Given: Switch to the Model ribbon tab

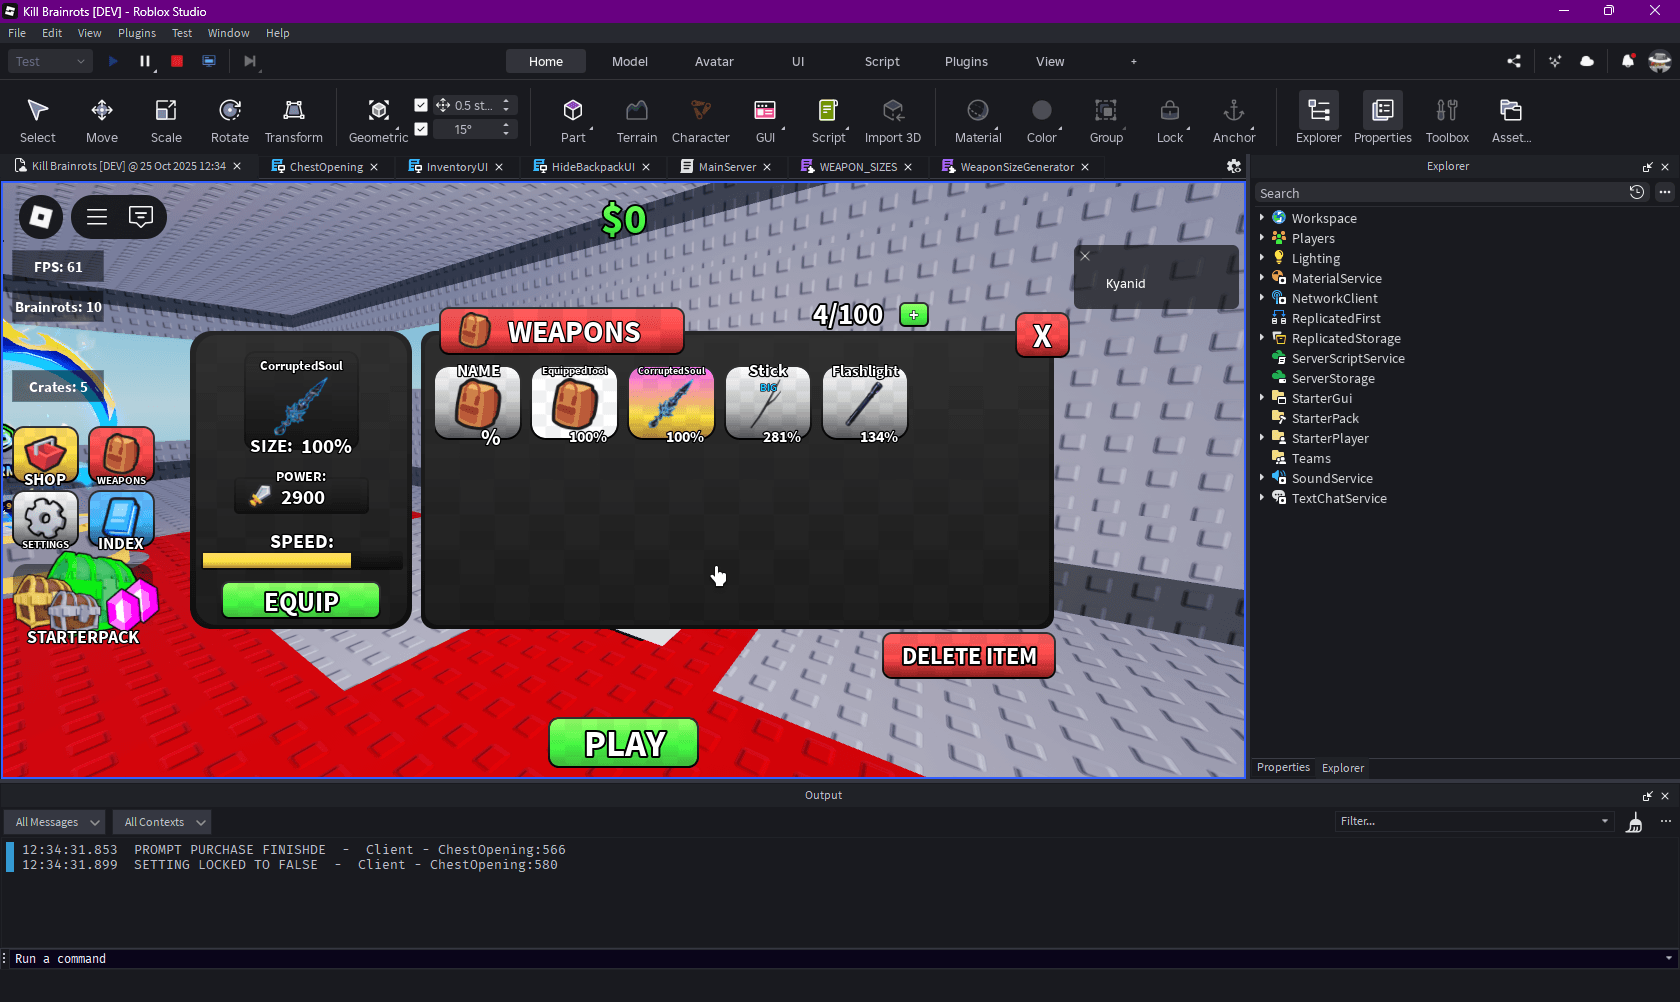Looking at the screenshot, I should point(630,61).
